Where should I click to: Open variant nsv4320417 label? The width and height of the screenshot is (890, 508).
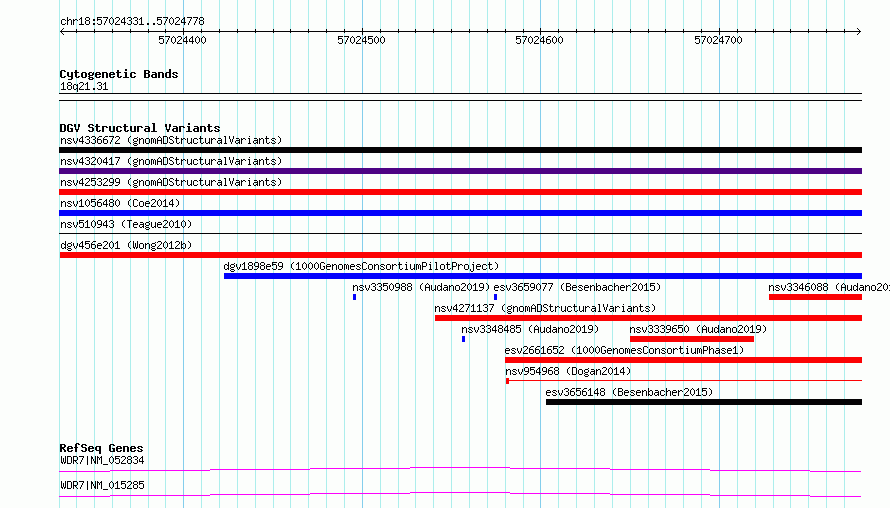(x=171, y=161)
